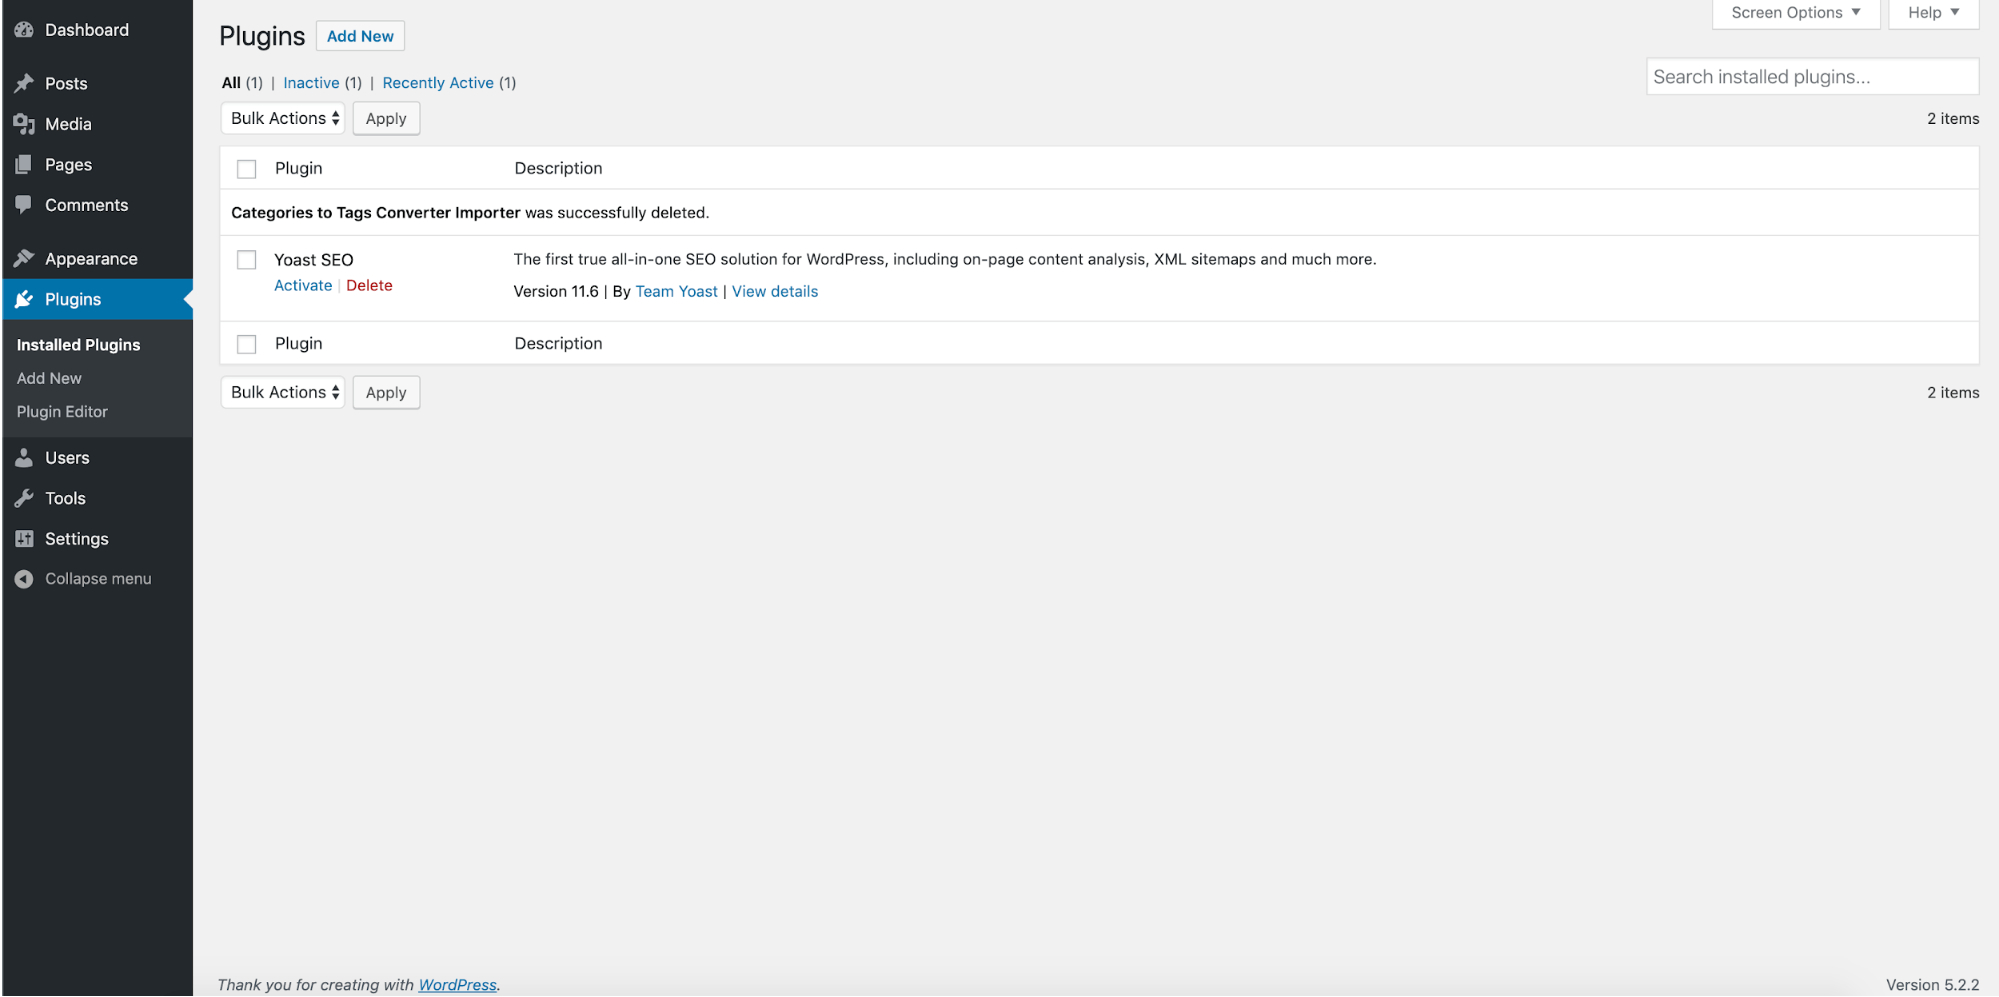Expand the Screen Options panel

(1795, 13)
